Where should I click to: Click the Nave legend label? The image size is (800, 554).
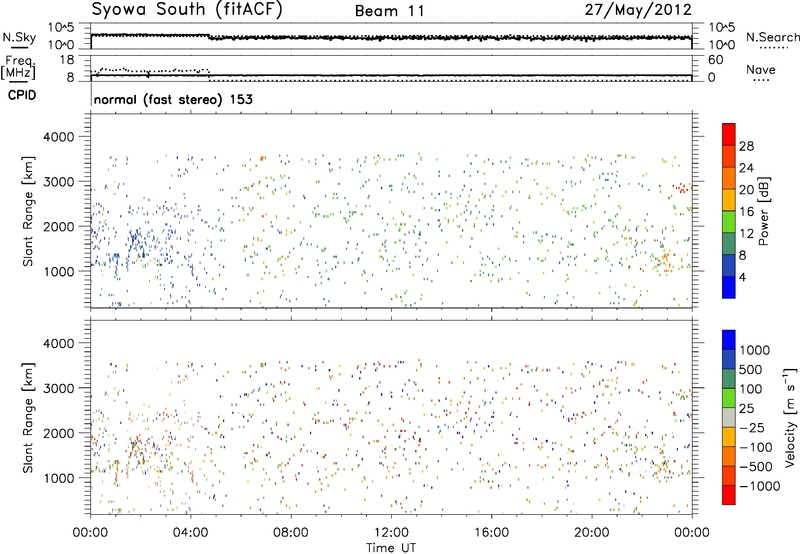tap(761, 70)
